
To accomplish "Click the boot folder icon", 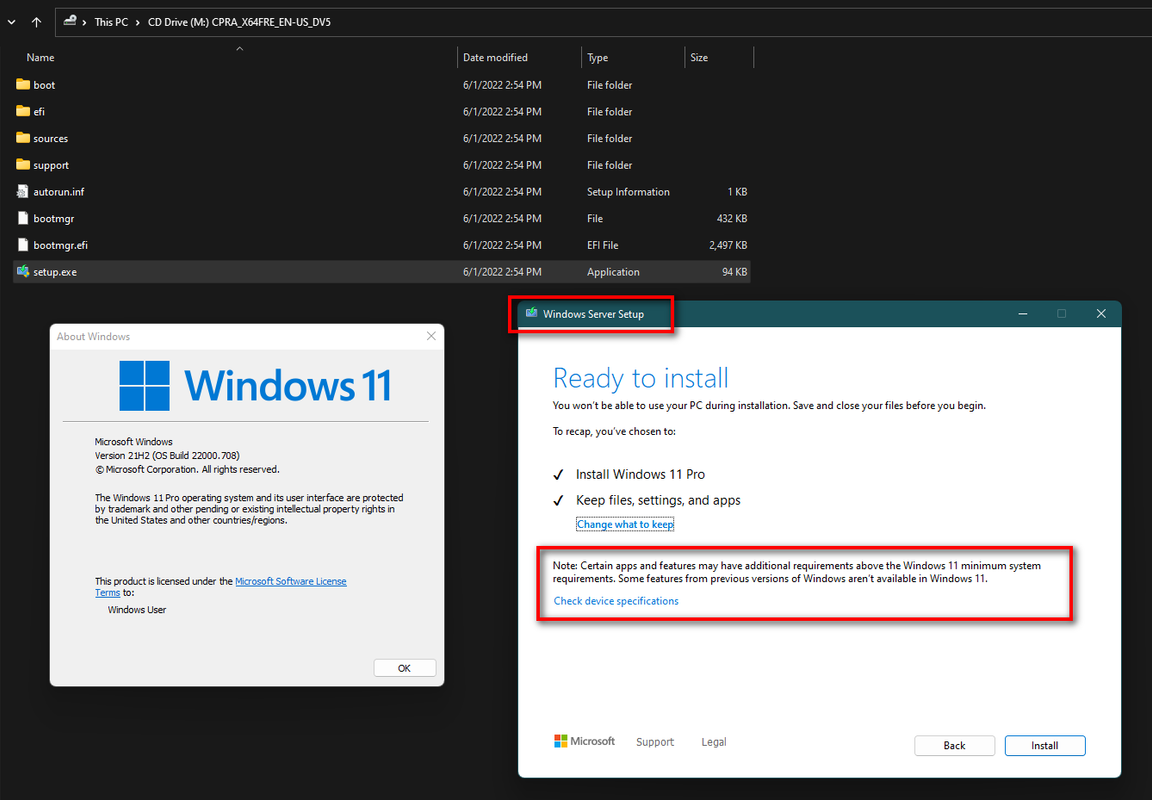I will point(23,84).
